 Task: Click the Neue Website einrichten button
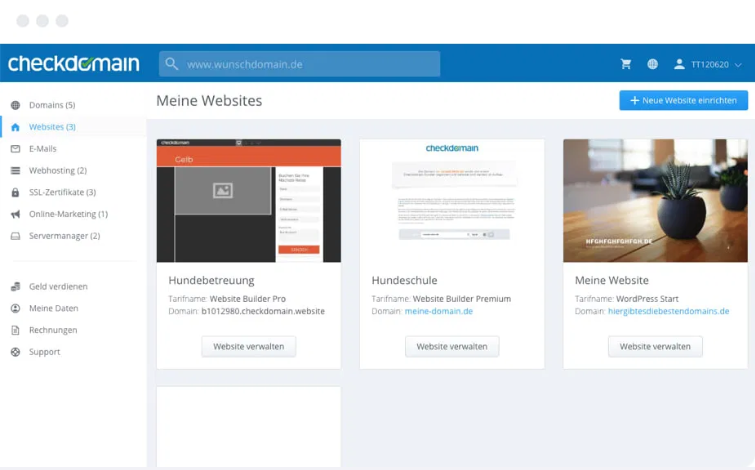(x=683, y=100)
